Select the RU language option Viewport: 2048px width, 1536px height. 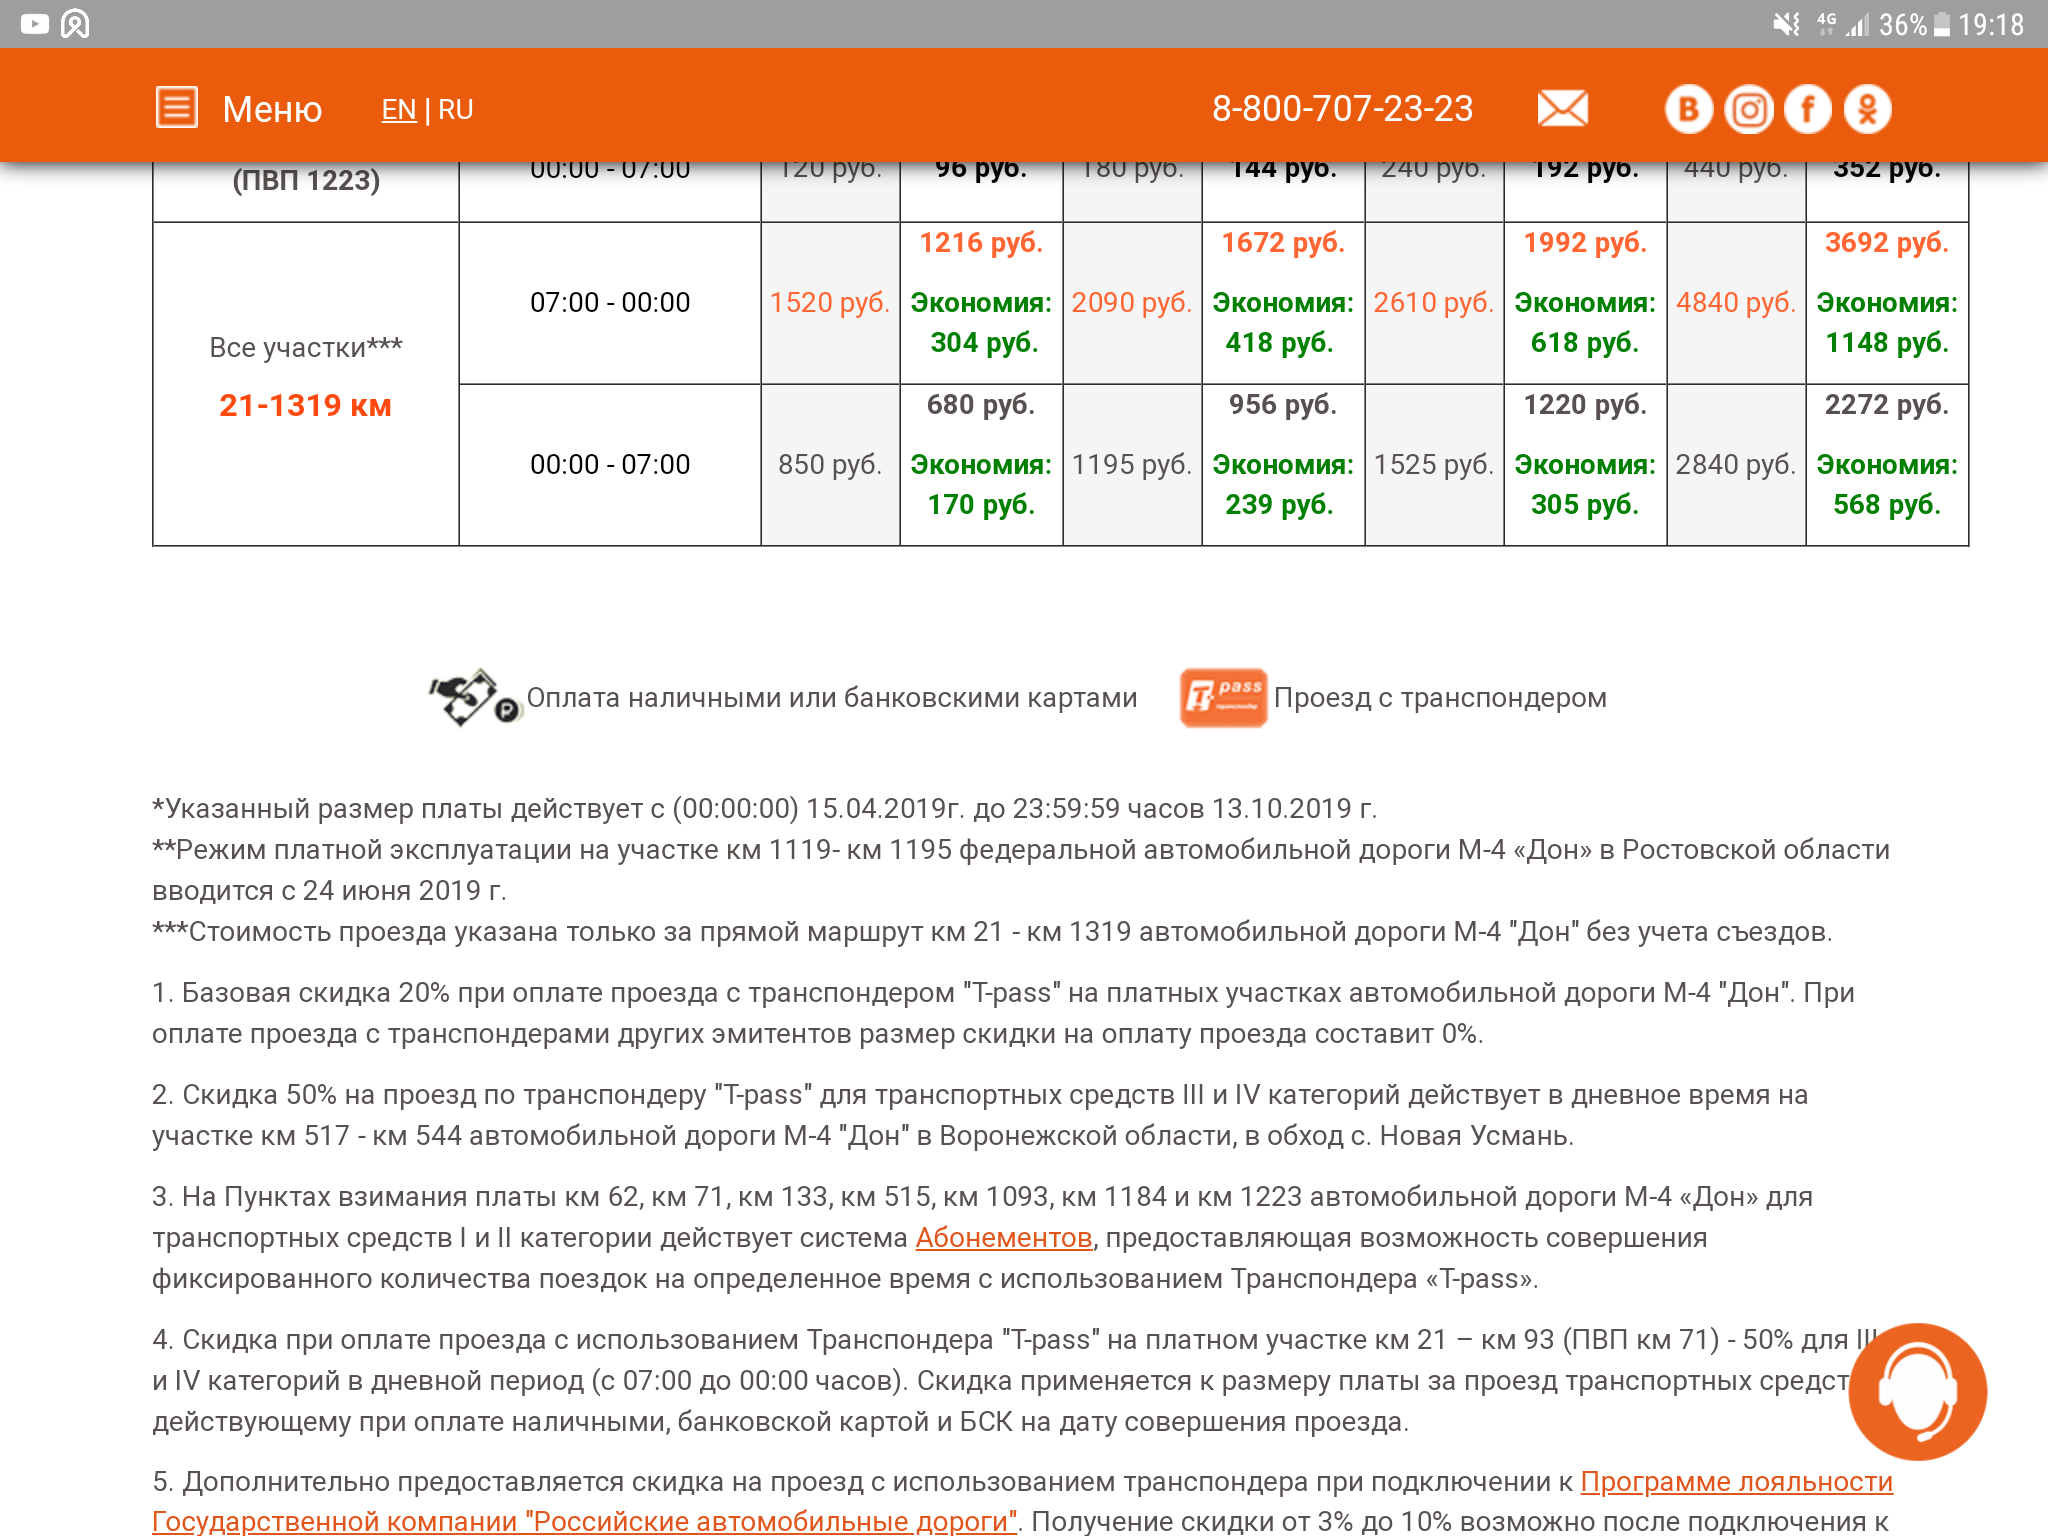click(x=456, y=110)
